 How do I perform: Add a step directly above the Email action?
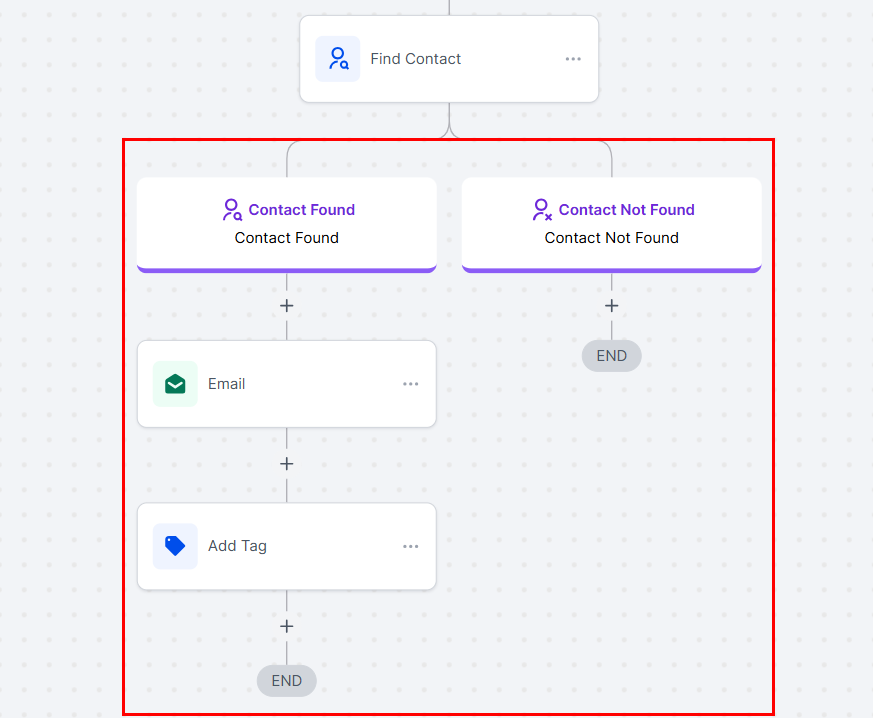pos(287,305)
